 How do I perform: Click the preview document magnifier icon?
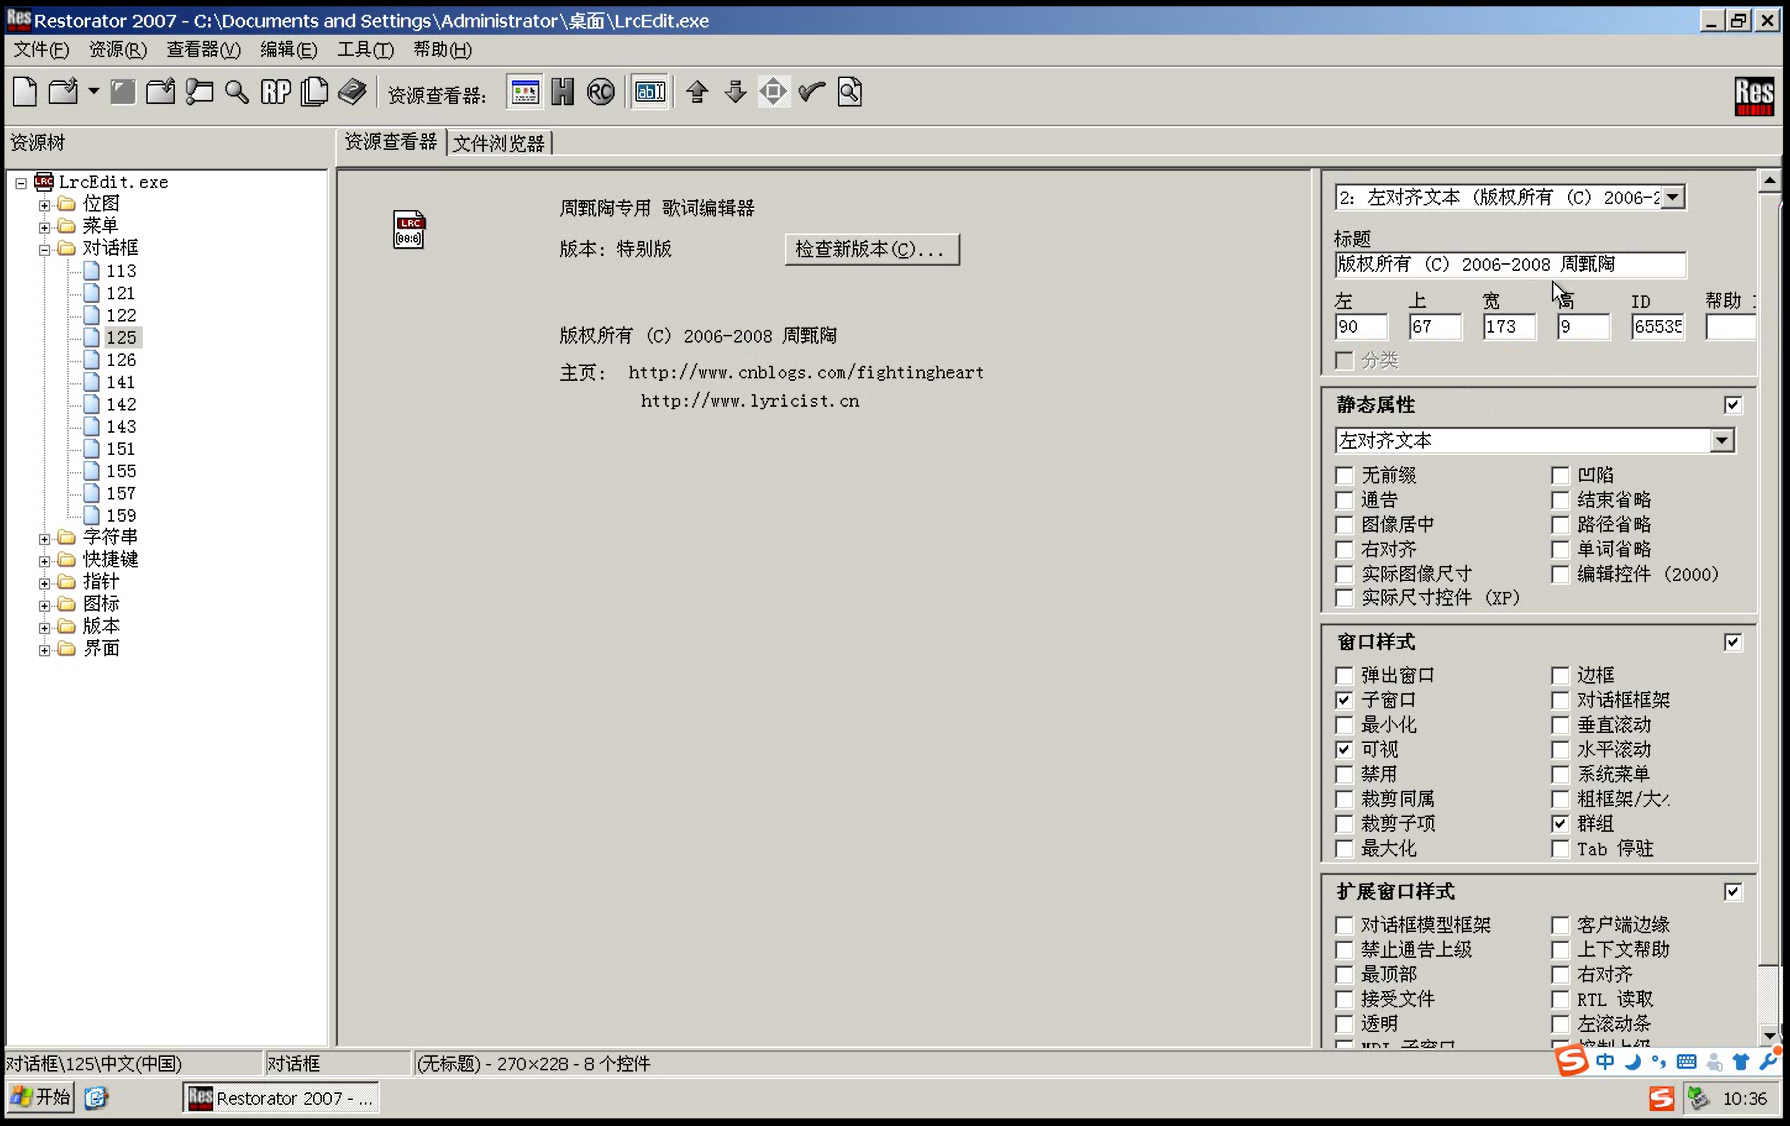849,92
